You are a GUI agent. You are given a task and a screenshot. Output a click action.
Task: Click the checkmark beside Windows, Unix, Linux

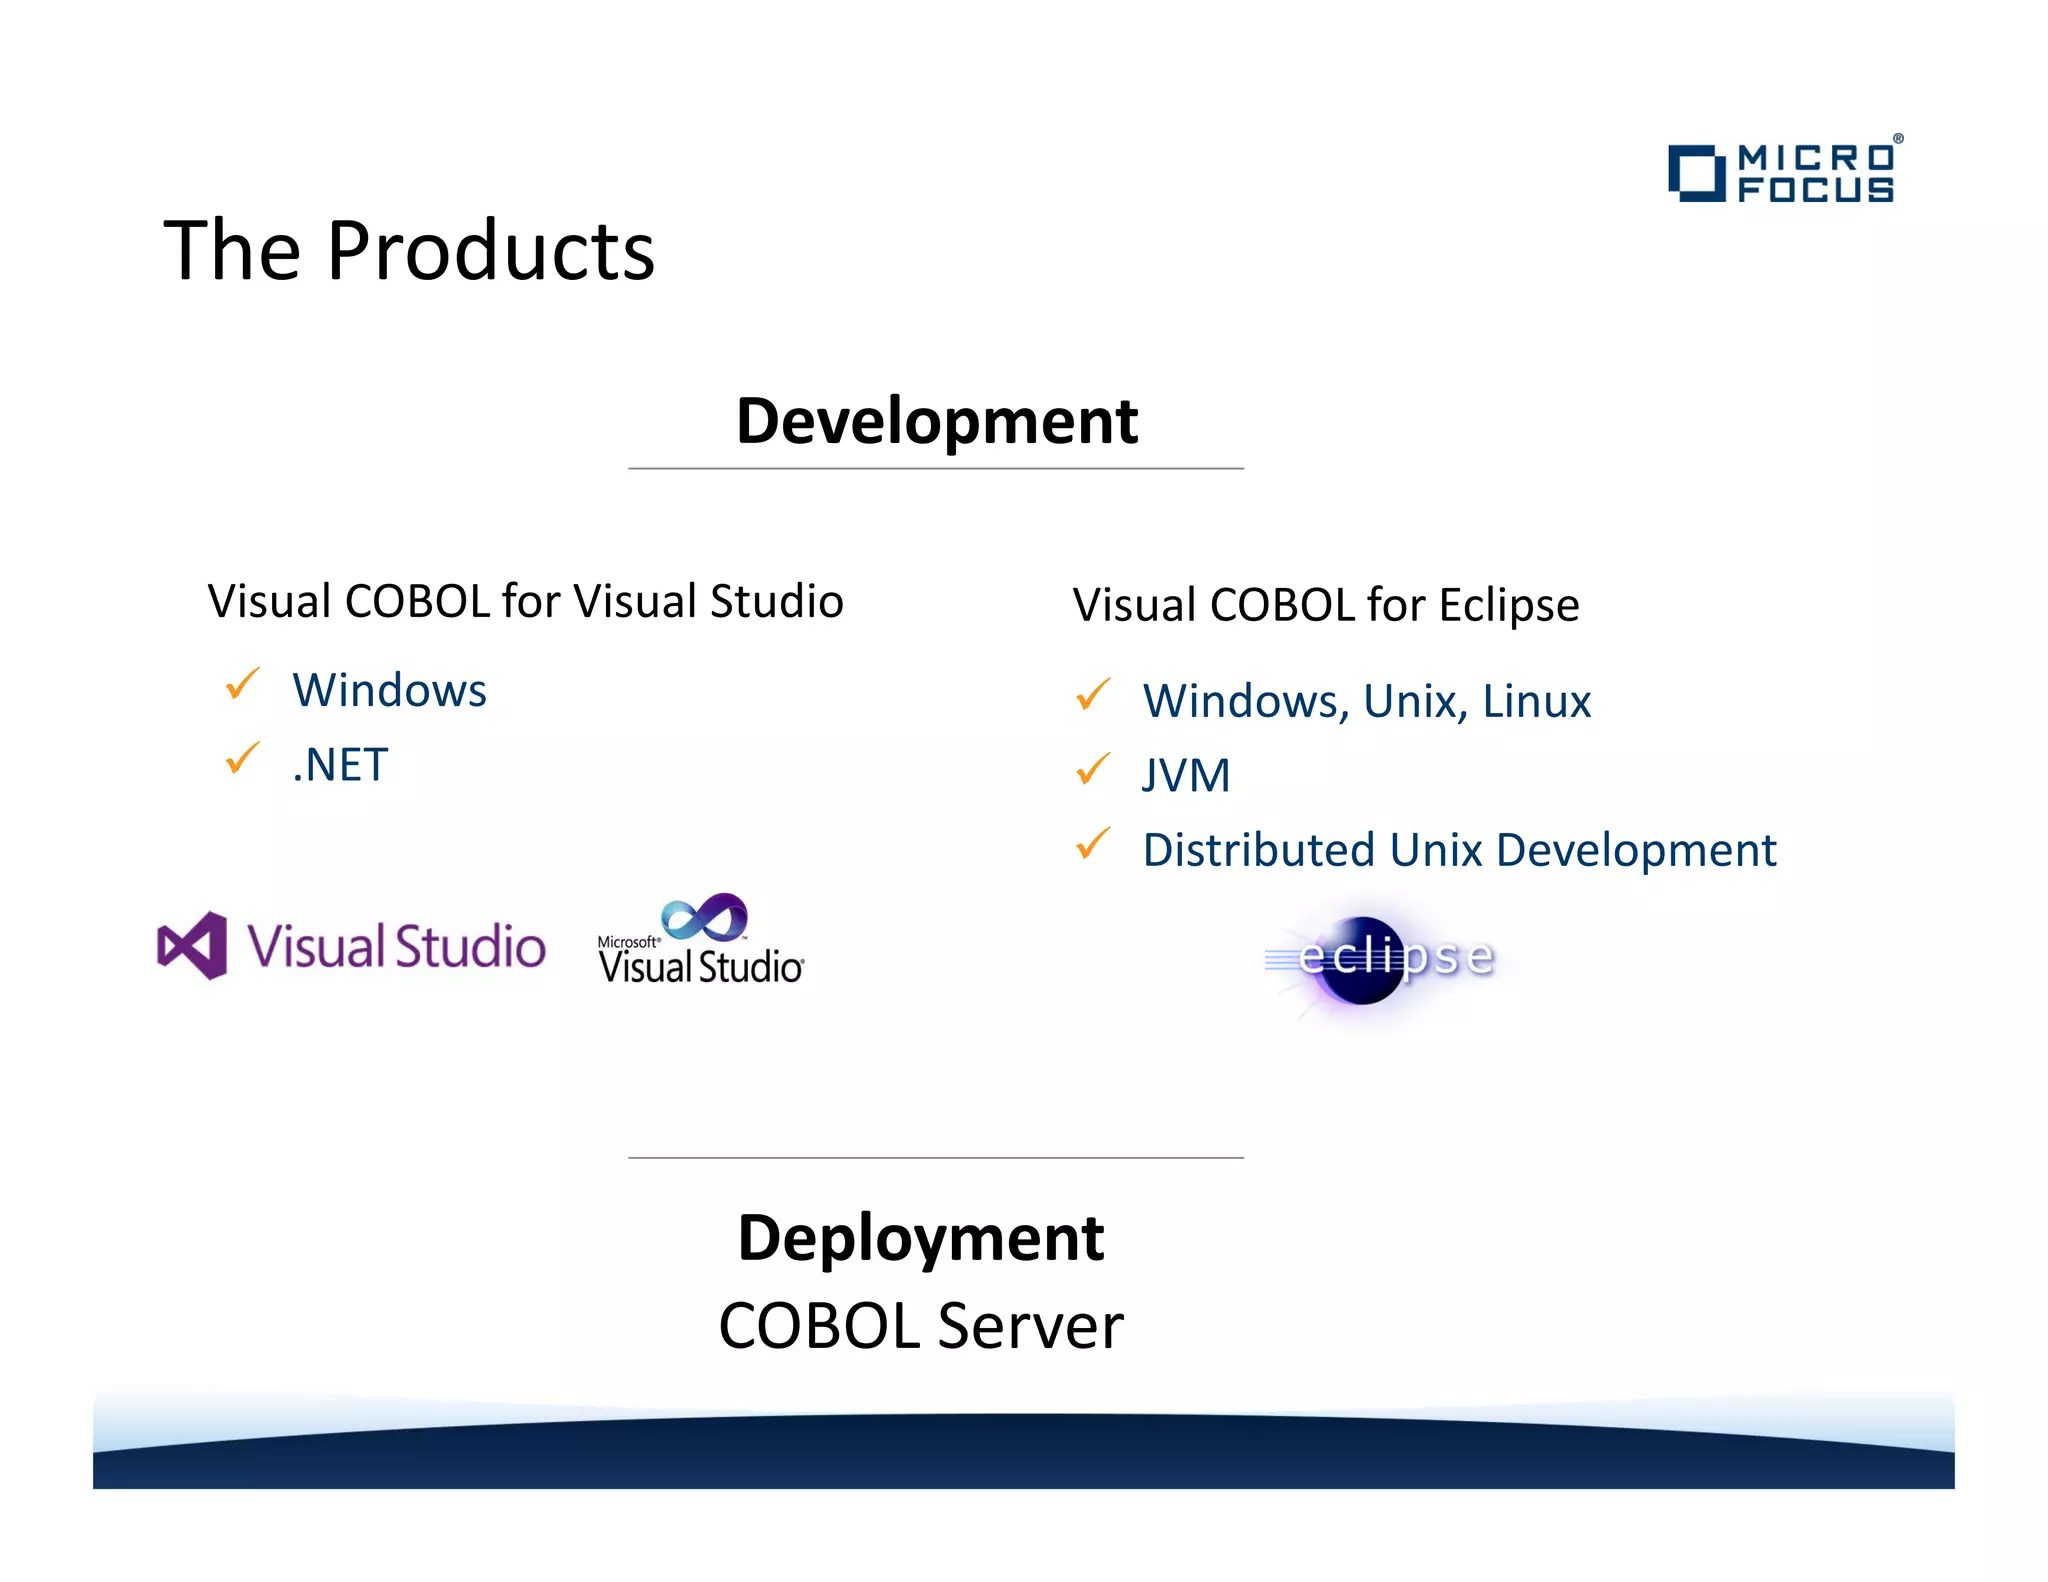coord(1093,696)
